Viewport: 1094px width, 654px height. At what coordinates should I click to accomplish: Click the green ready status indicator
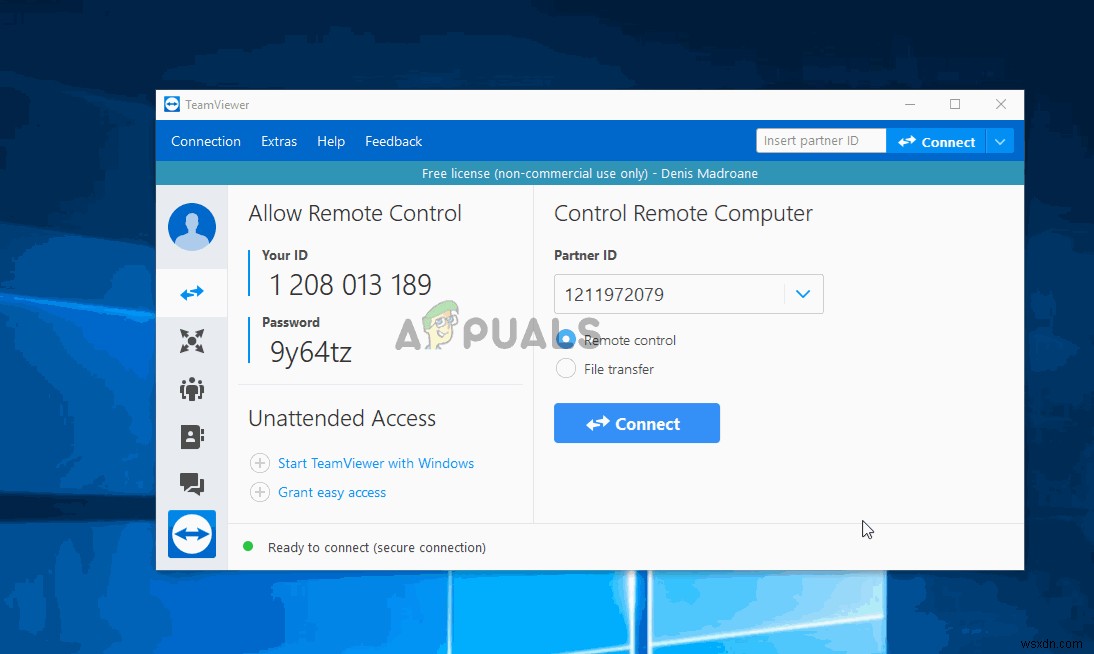click(248, 547)
